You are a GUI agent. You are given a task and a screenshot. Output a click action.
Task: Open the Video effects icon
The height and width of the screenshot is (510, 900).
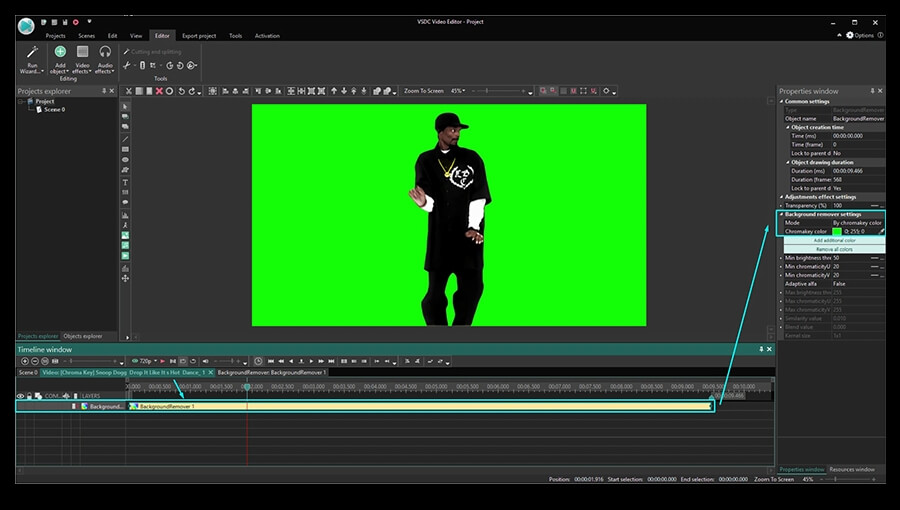pyautogui.click(x=83, y=52)
